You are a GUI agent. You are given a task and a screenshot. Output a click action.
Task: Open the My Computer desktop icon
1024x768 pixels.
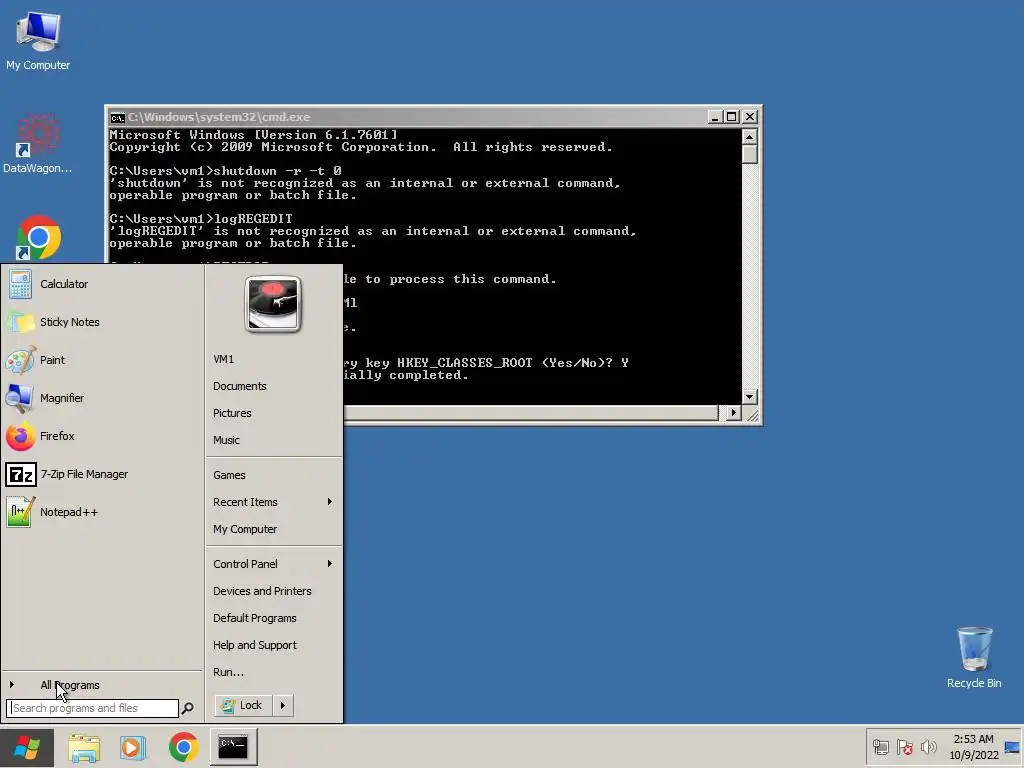(x=38, y=40)
